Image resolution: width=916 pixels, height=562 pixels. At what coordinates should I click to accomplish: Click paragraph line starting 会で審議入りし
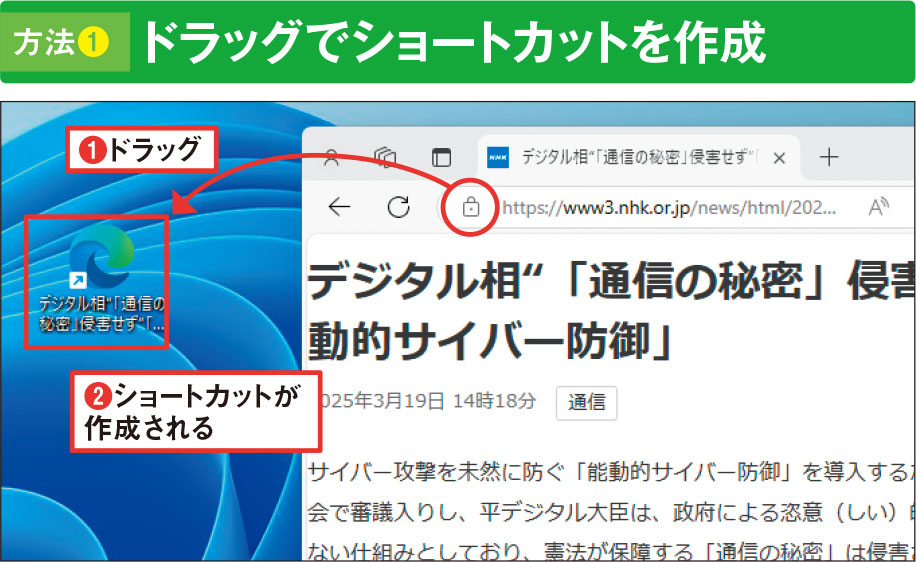[611, 512]
